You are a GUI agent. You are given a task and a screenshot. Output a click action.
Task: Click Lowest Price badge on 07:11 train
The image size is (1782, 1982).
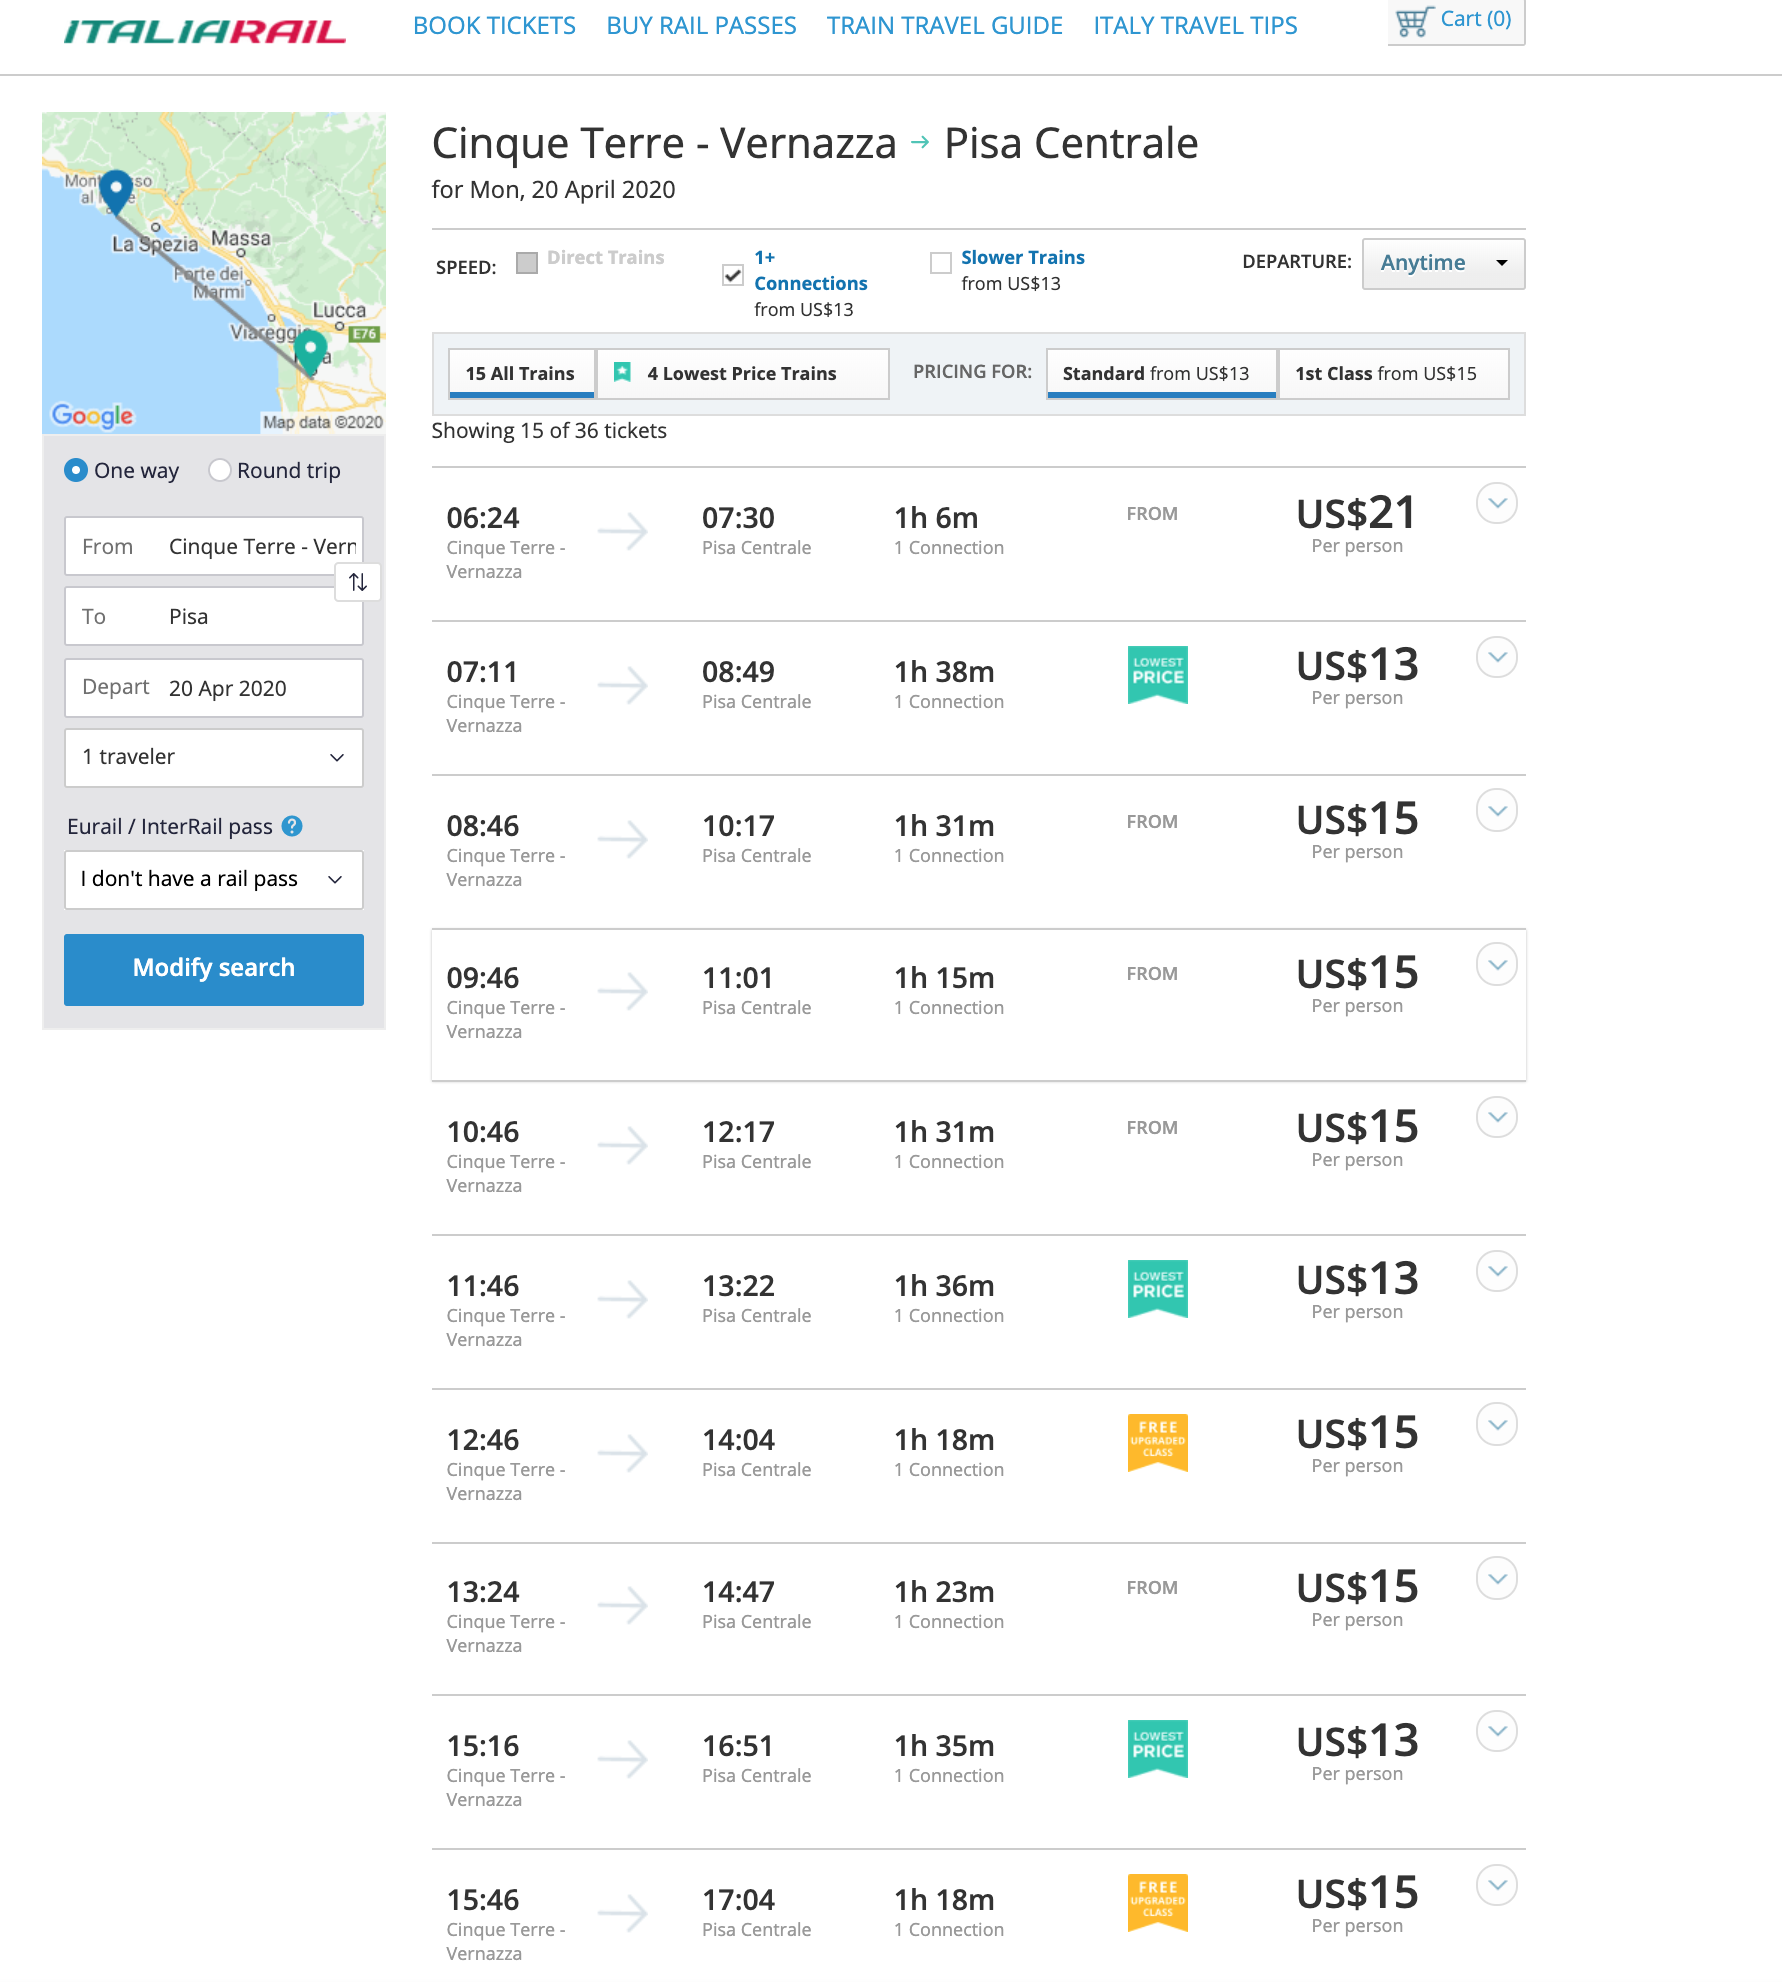[x=1158, y=674]
